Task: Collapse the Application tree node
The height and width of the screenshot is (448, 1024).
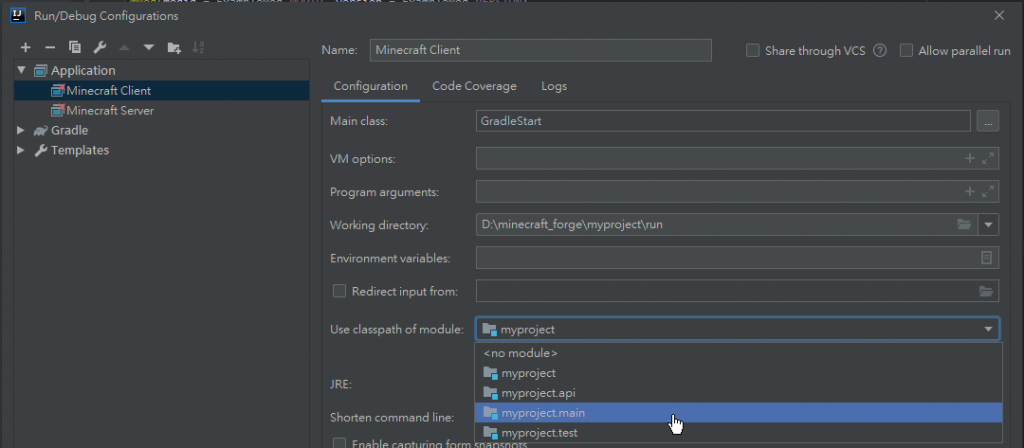Action: click(x=22, y=70)
